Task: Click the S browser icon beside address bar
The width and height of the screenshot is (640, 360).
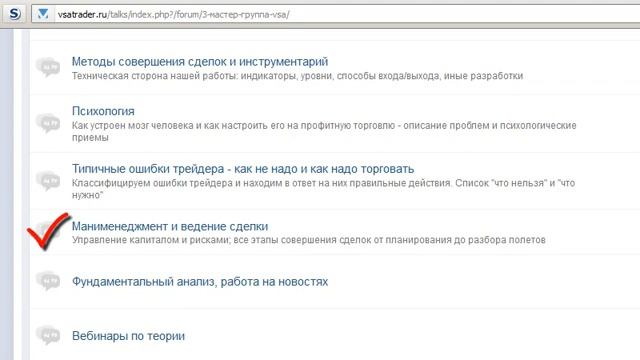Action: click(15, 14)
